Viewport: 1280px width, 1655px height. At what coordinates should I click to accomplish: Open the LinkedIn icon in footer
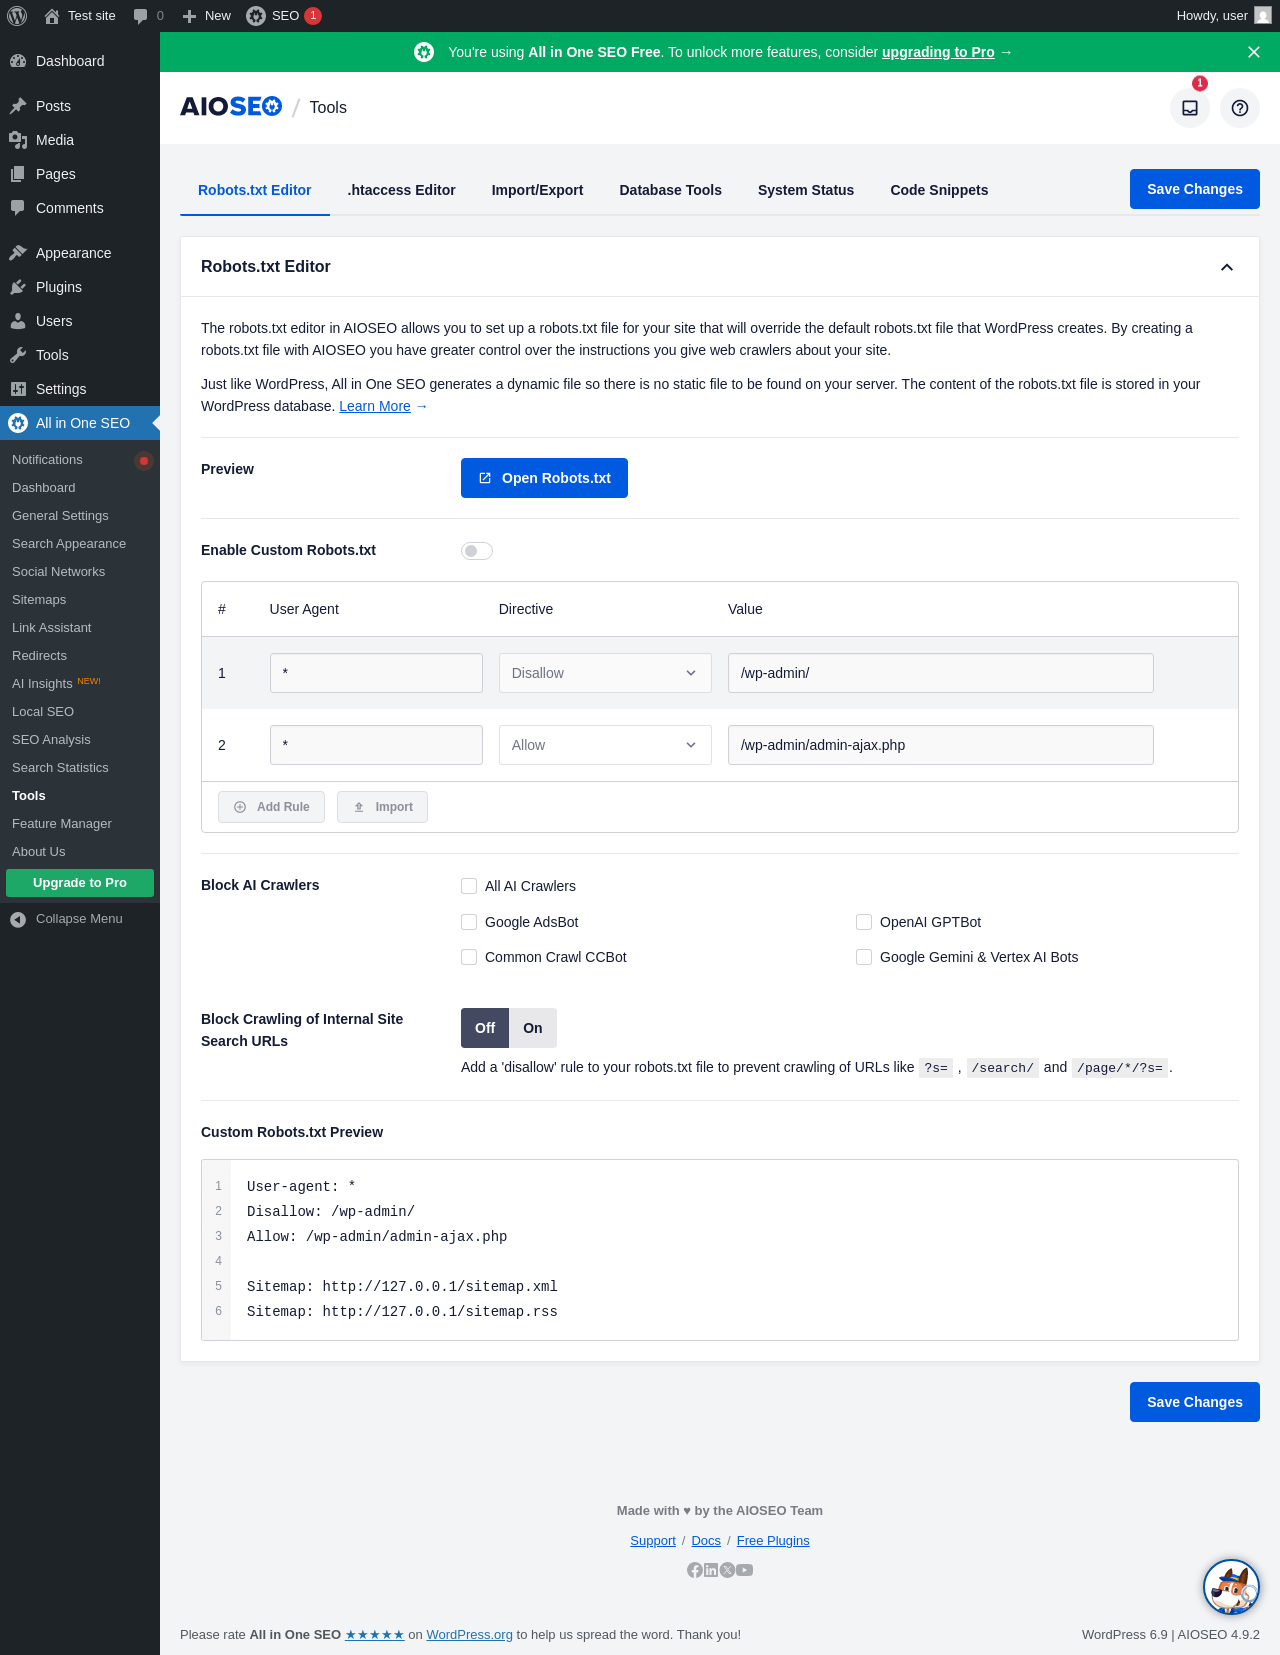[711, 1570]
